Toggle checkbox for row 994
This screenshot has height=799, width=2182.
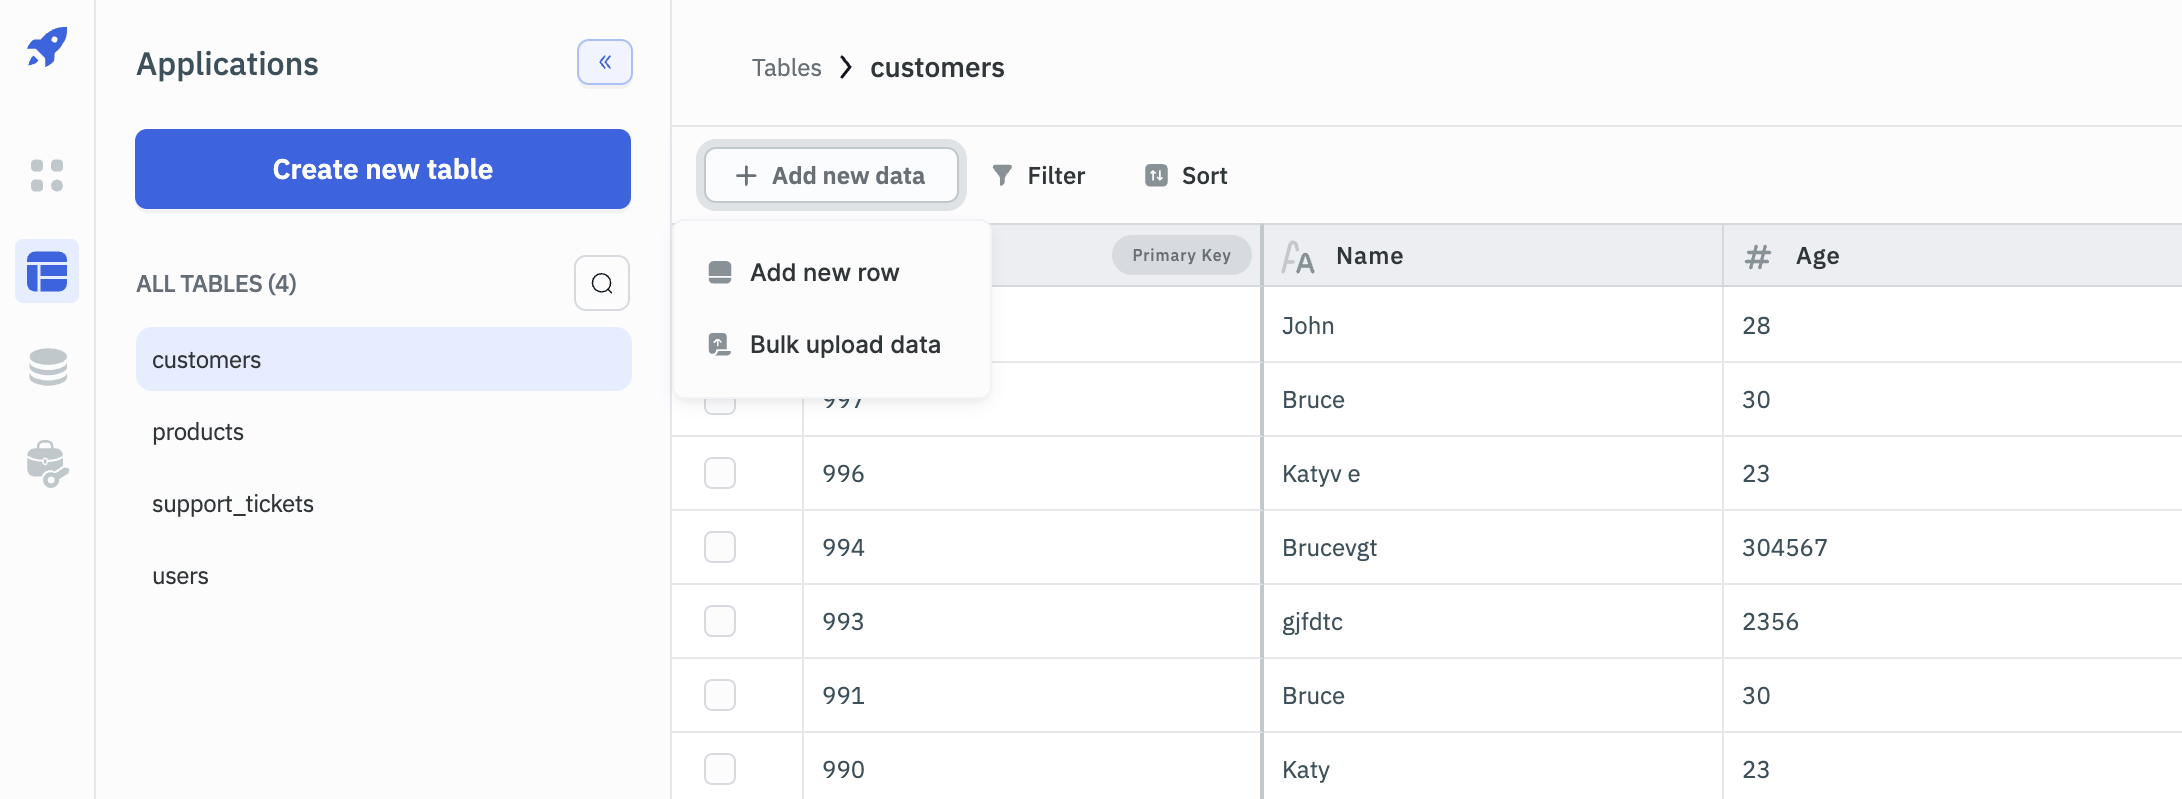tap(720, 547)
